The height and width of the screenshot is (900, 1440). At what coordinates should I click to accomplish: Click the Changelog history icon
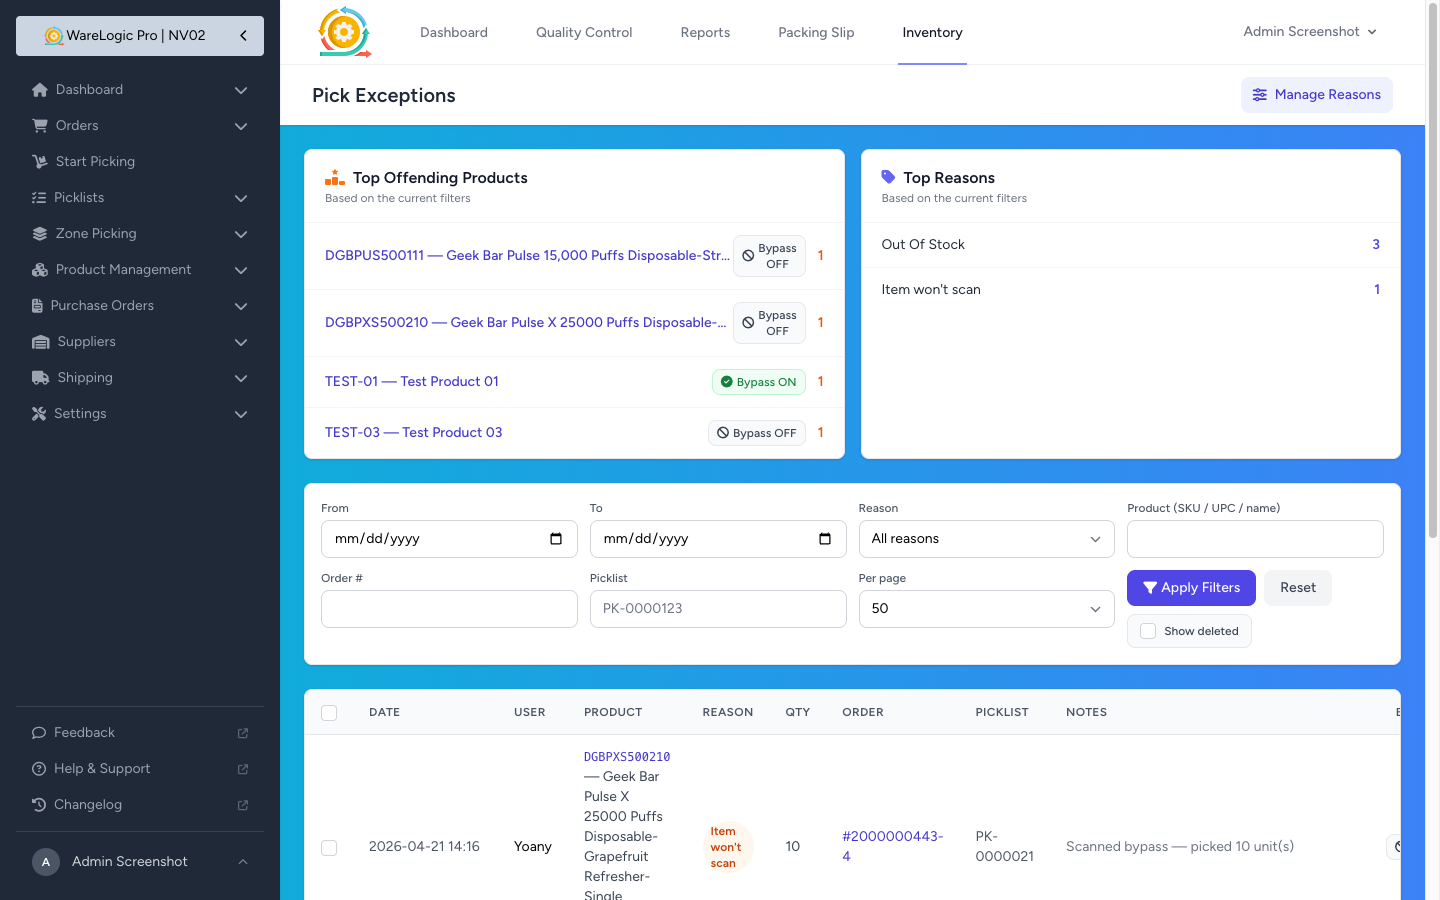pyautogui.click(x=39, y=805)
